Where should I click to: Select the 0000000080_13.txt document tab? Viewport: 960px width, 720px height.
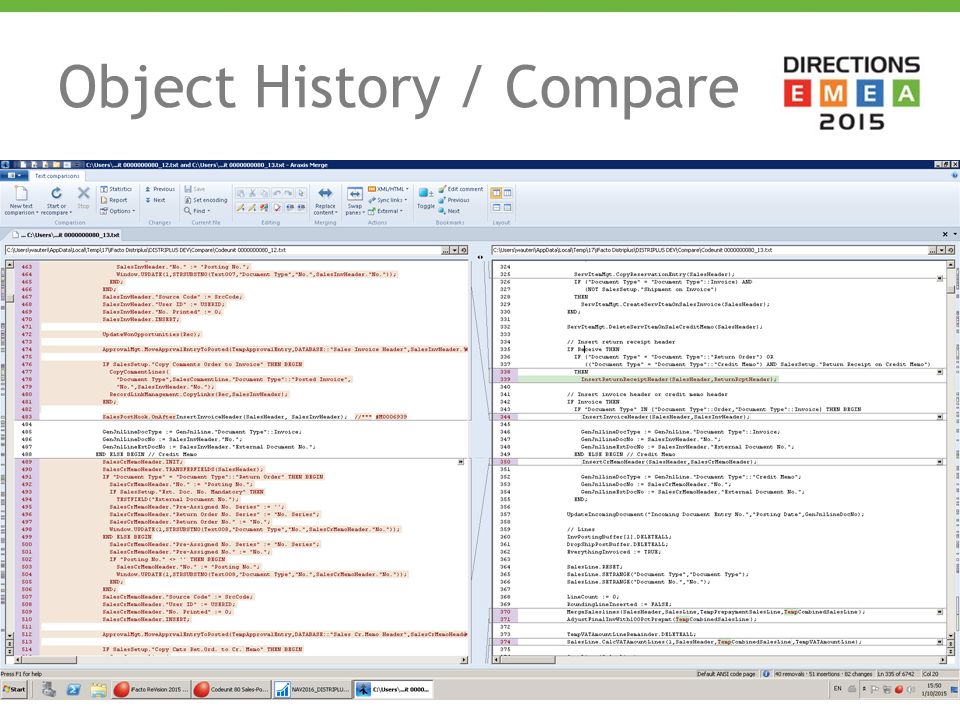point(66,235)
